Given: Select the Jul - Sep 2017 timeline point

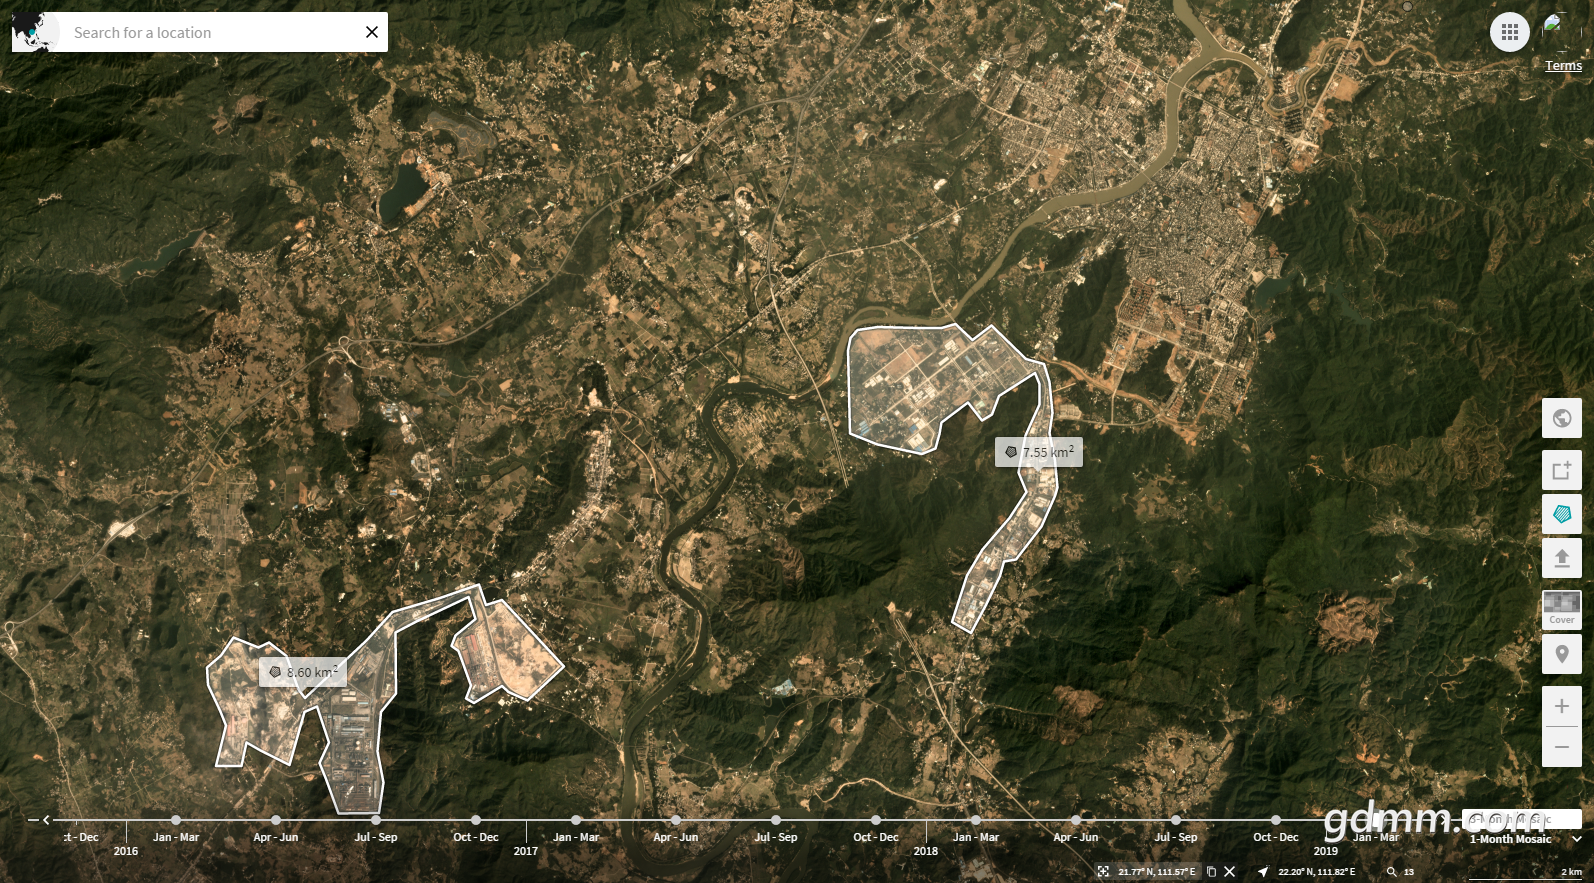Looking at the screenshot, I should [776, 820].
